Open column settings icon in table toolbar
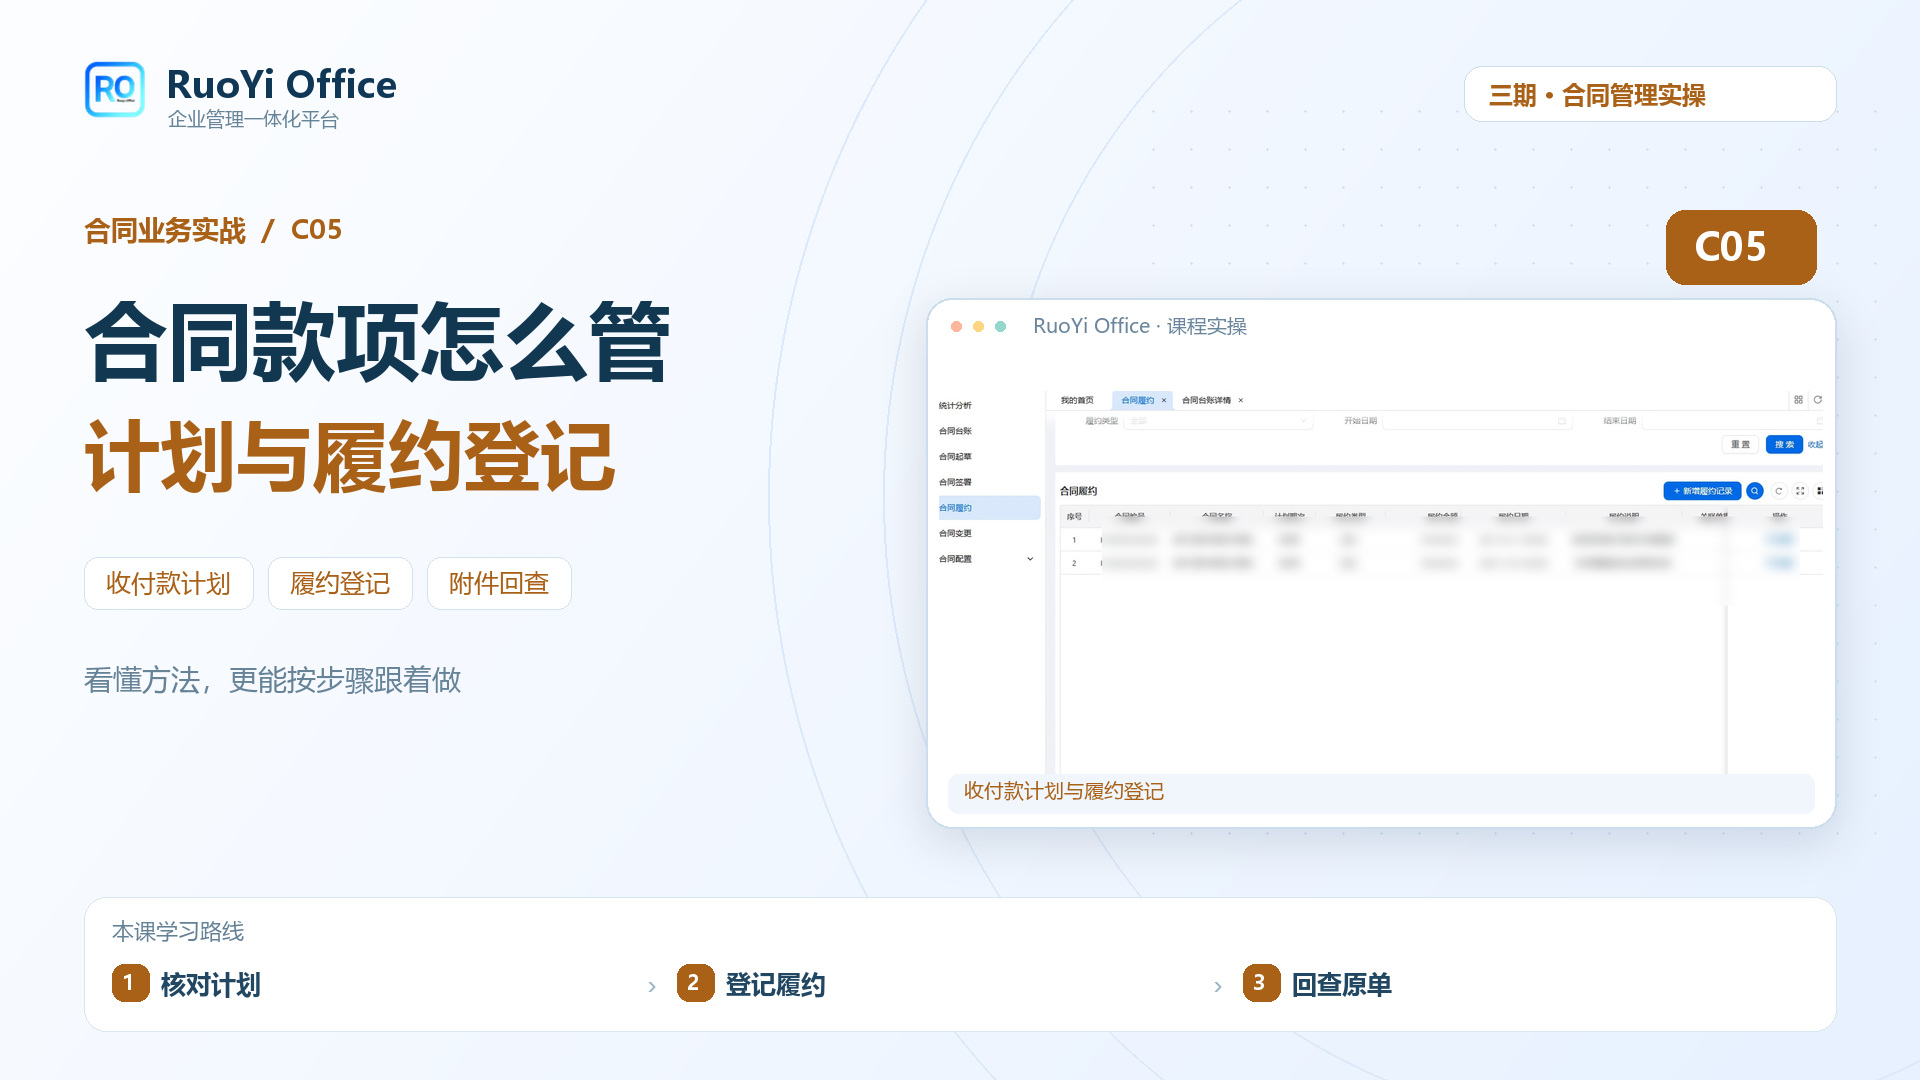This screenshot has width=1920, height=1080. click(1820, 491)
